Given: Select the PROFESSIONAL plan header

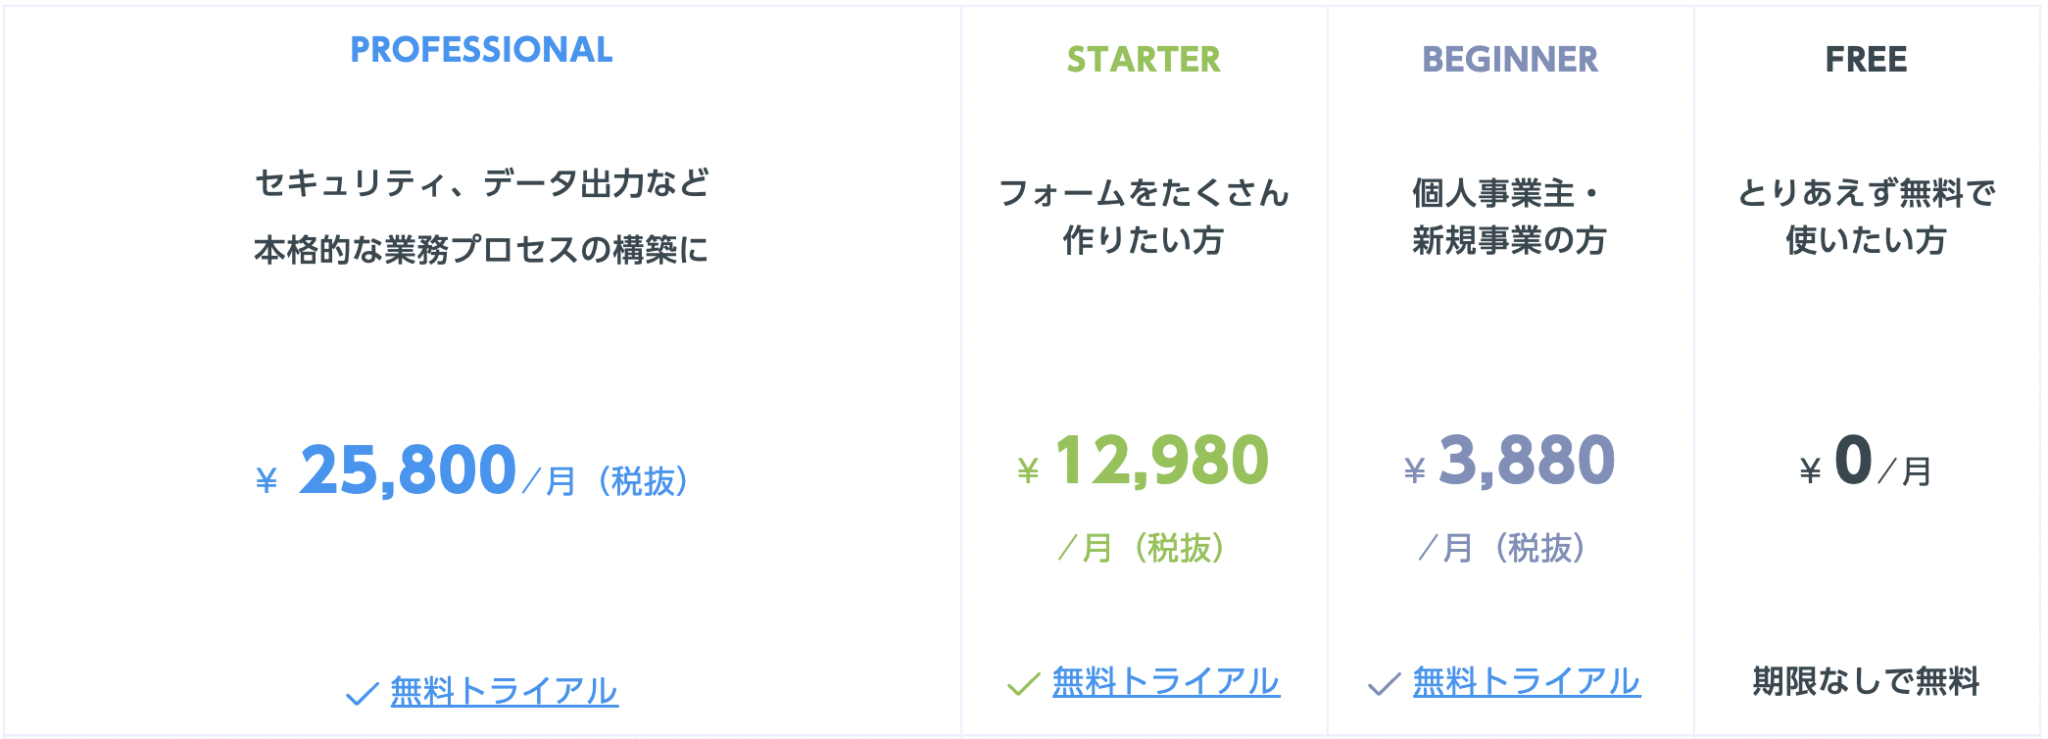Looking at the screenshot, I should pyautogui.click(x=482, y=47).
